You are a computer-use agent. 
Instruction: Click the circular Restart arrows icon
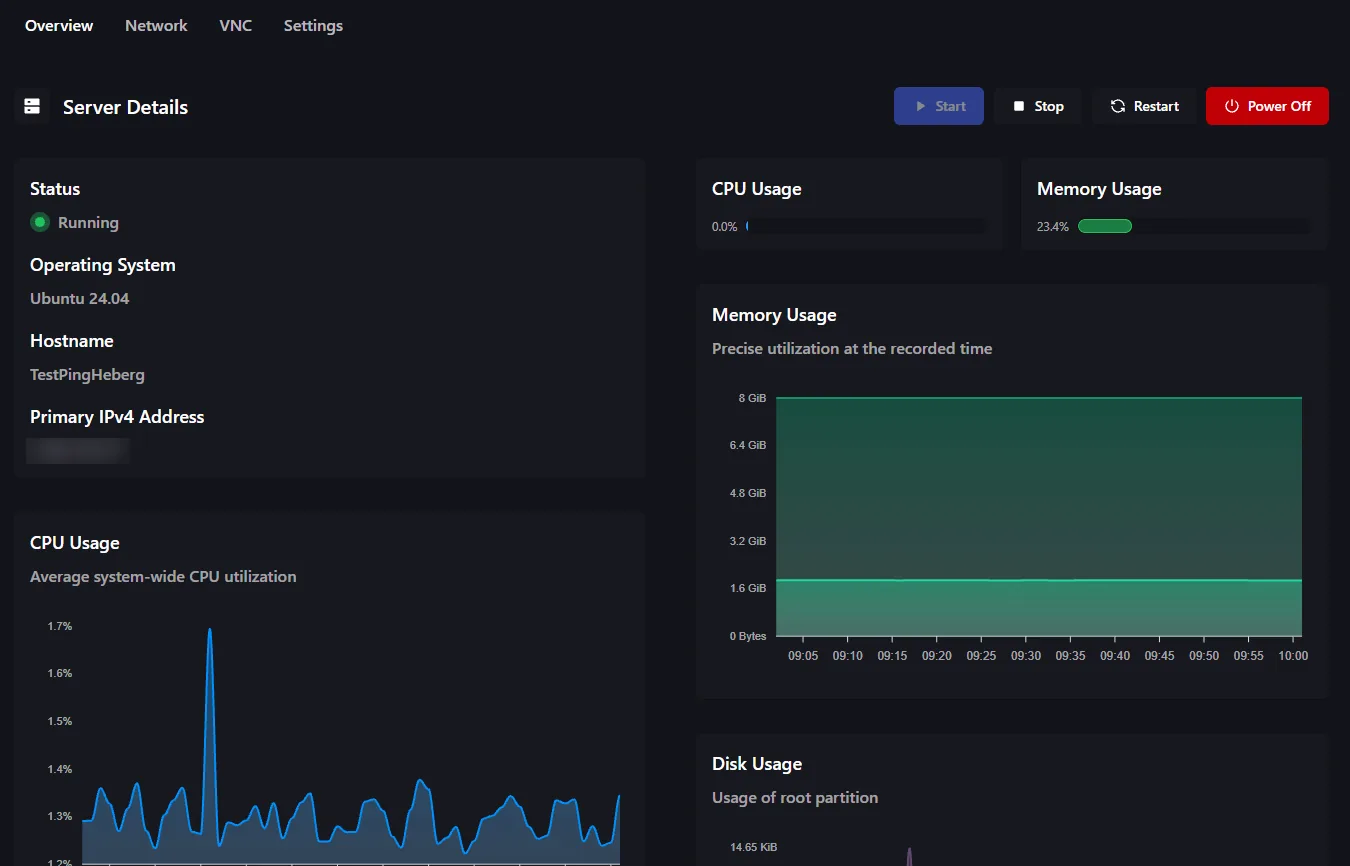coord(1118,106)
